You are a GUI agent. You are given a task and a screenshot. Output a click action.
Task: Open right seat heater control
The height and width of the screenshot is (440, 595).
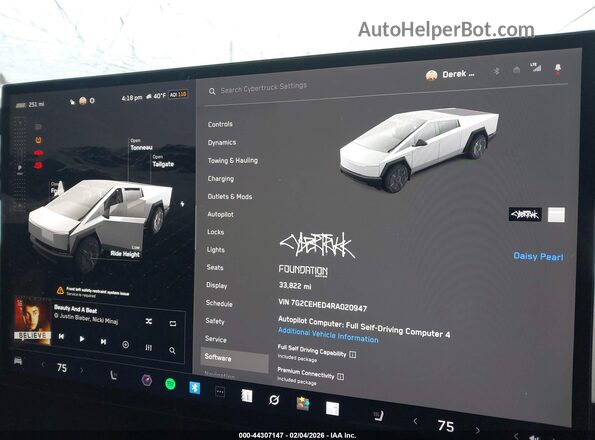(378, 416)
